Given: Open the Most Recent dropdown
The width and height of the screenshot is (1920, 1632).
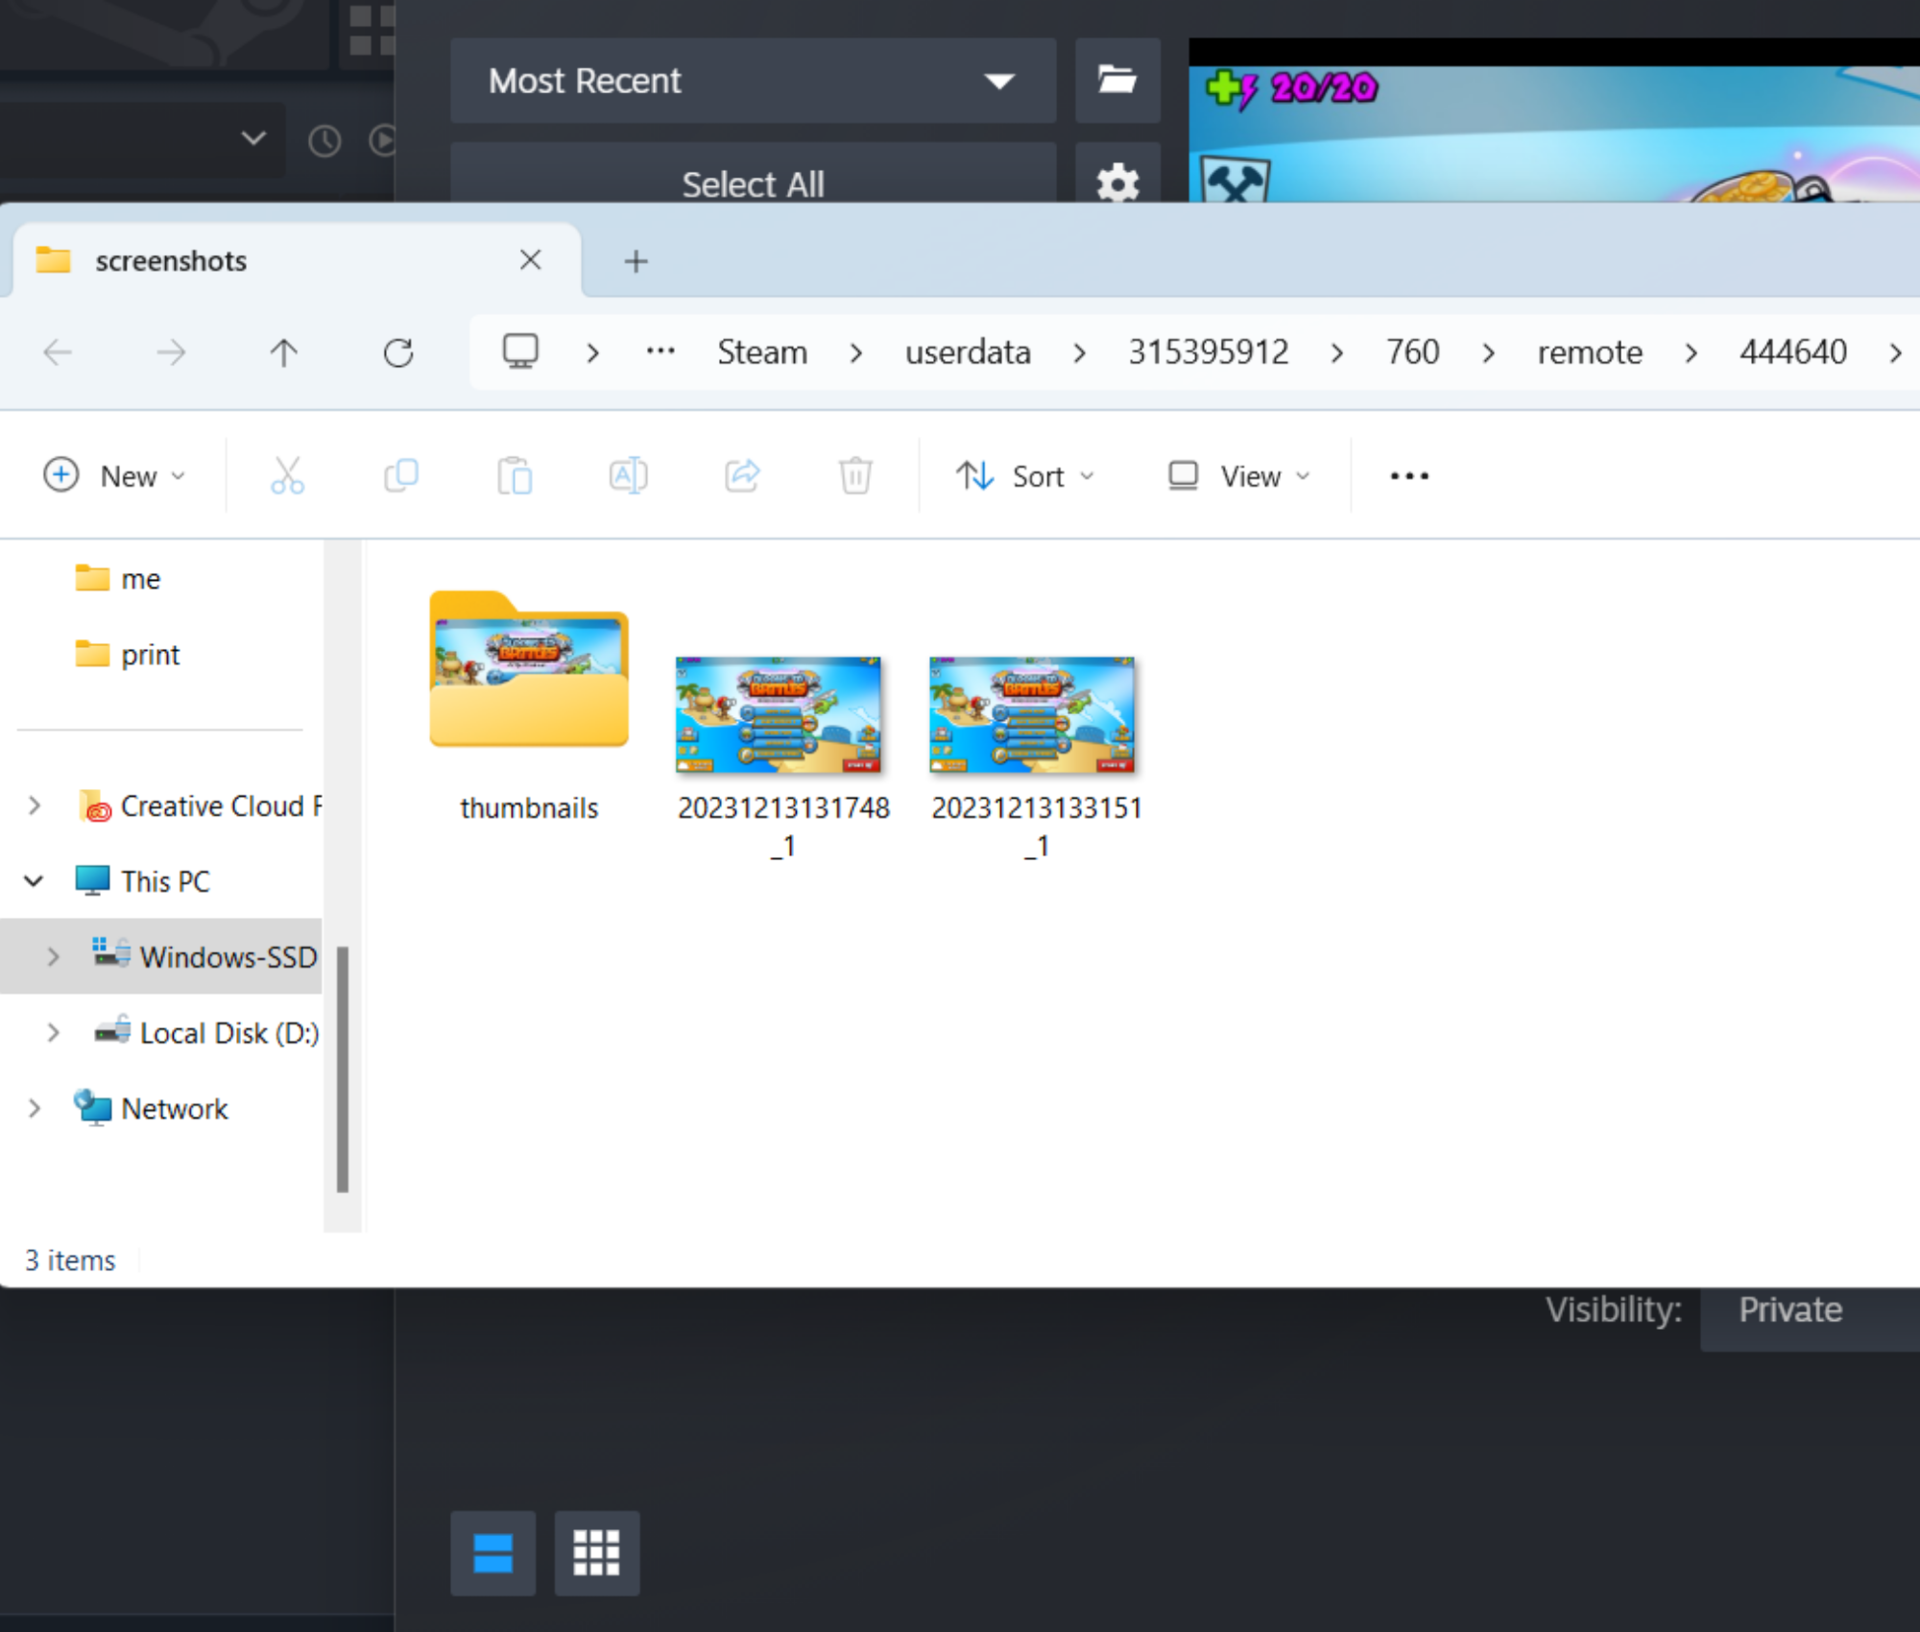Looking at the screenshot, I should [752, 81].
